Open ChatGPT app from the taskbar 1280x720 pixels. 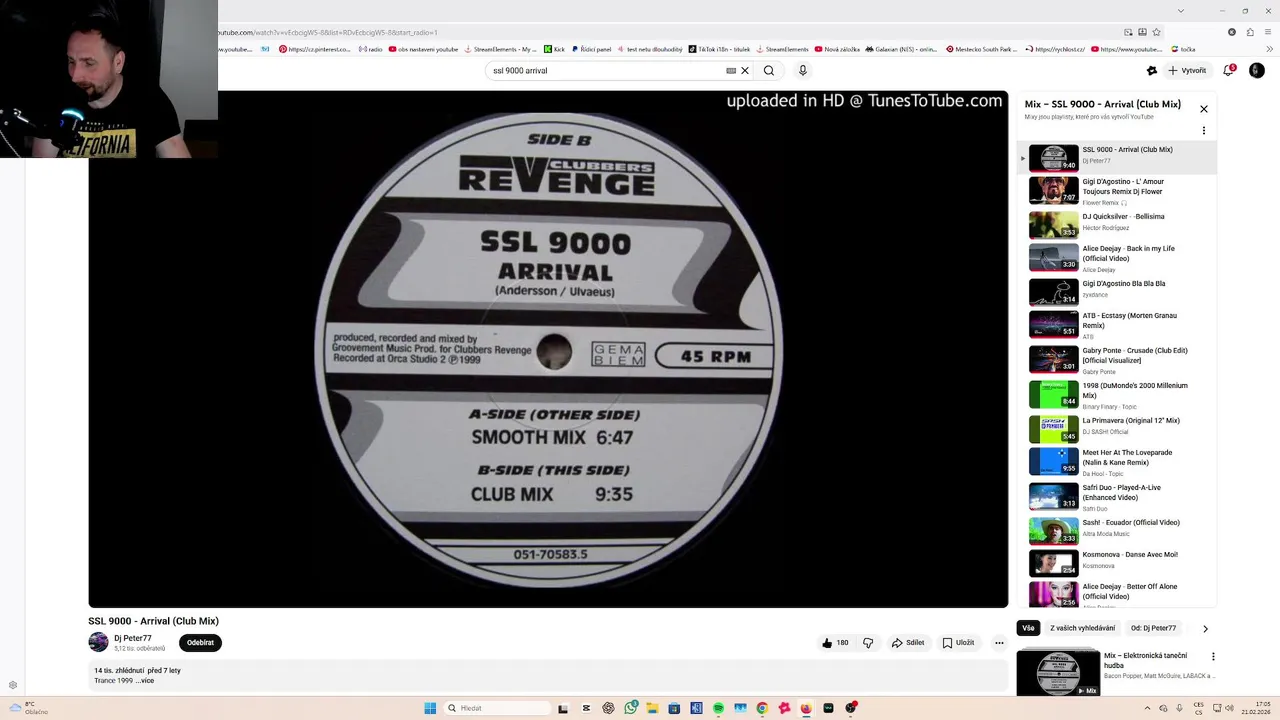pyautogui.click(x=609, y=708)
